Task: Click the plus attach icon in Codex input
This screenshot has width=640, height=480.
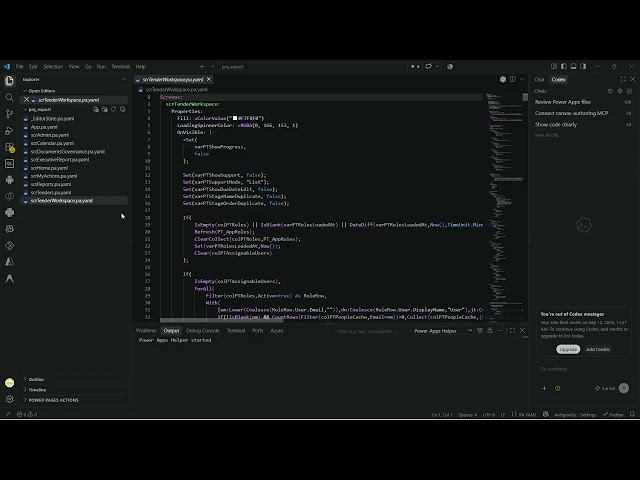Action: point(544,388)
